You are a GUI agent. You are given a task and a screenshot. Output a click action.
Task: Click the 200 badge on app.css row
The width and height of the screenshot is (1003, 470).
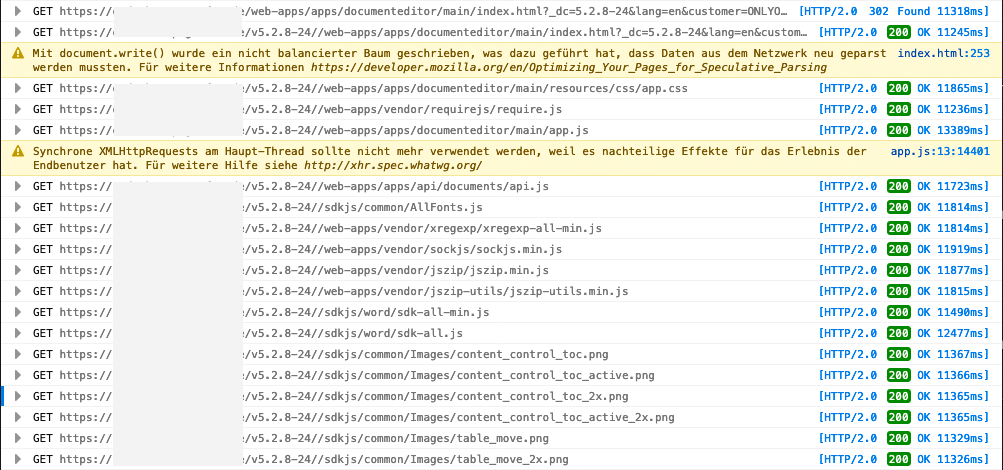click(x=899, y=88)
